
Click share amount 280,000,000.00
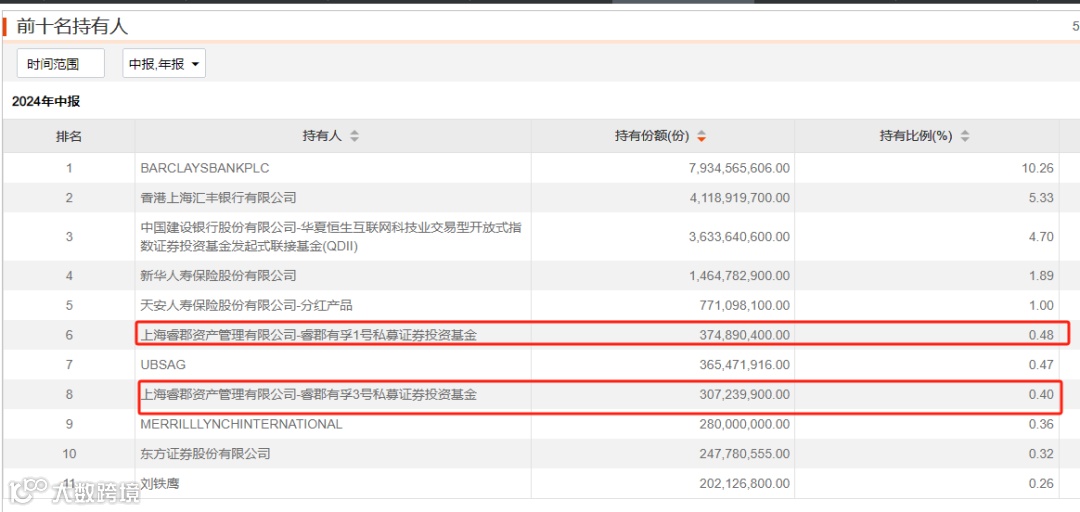pyautogui.click(x=747, y=424)
